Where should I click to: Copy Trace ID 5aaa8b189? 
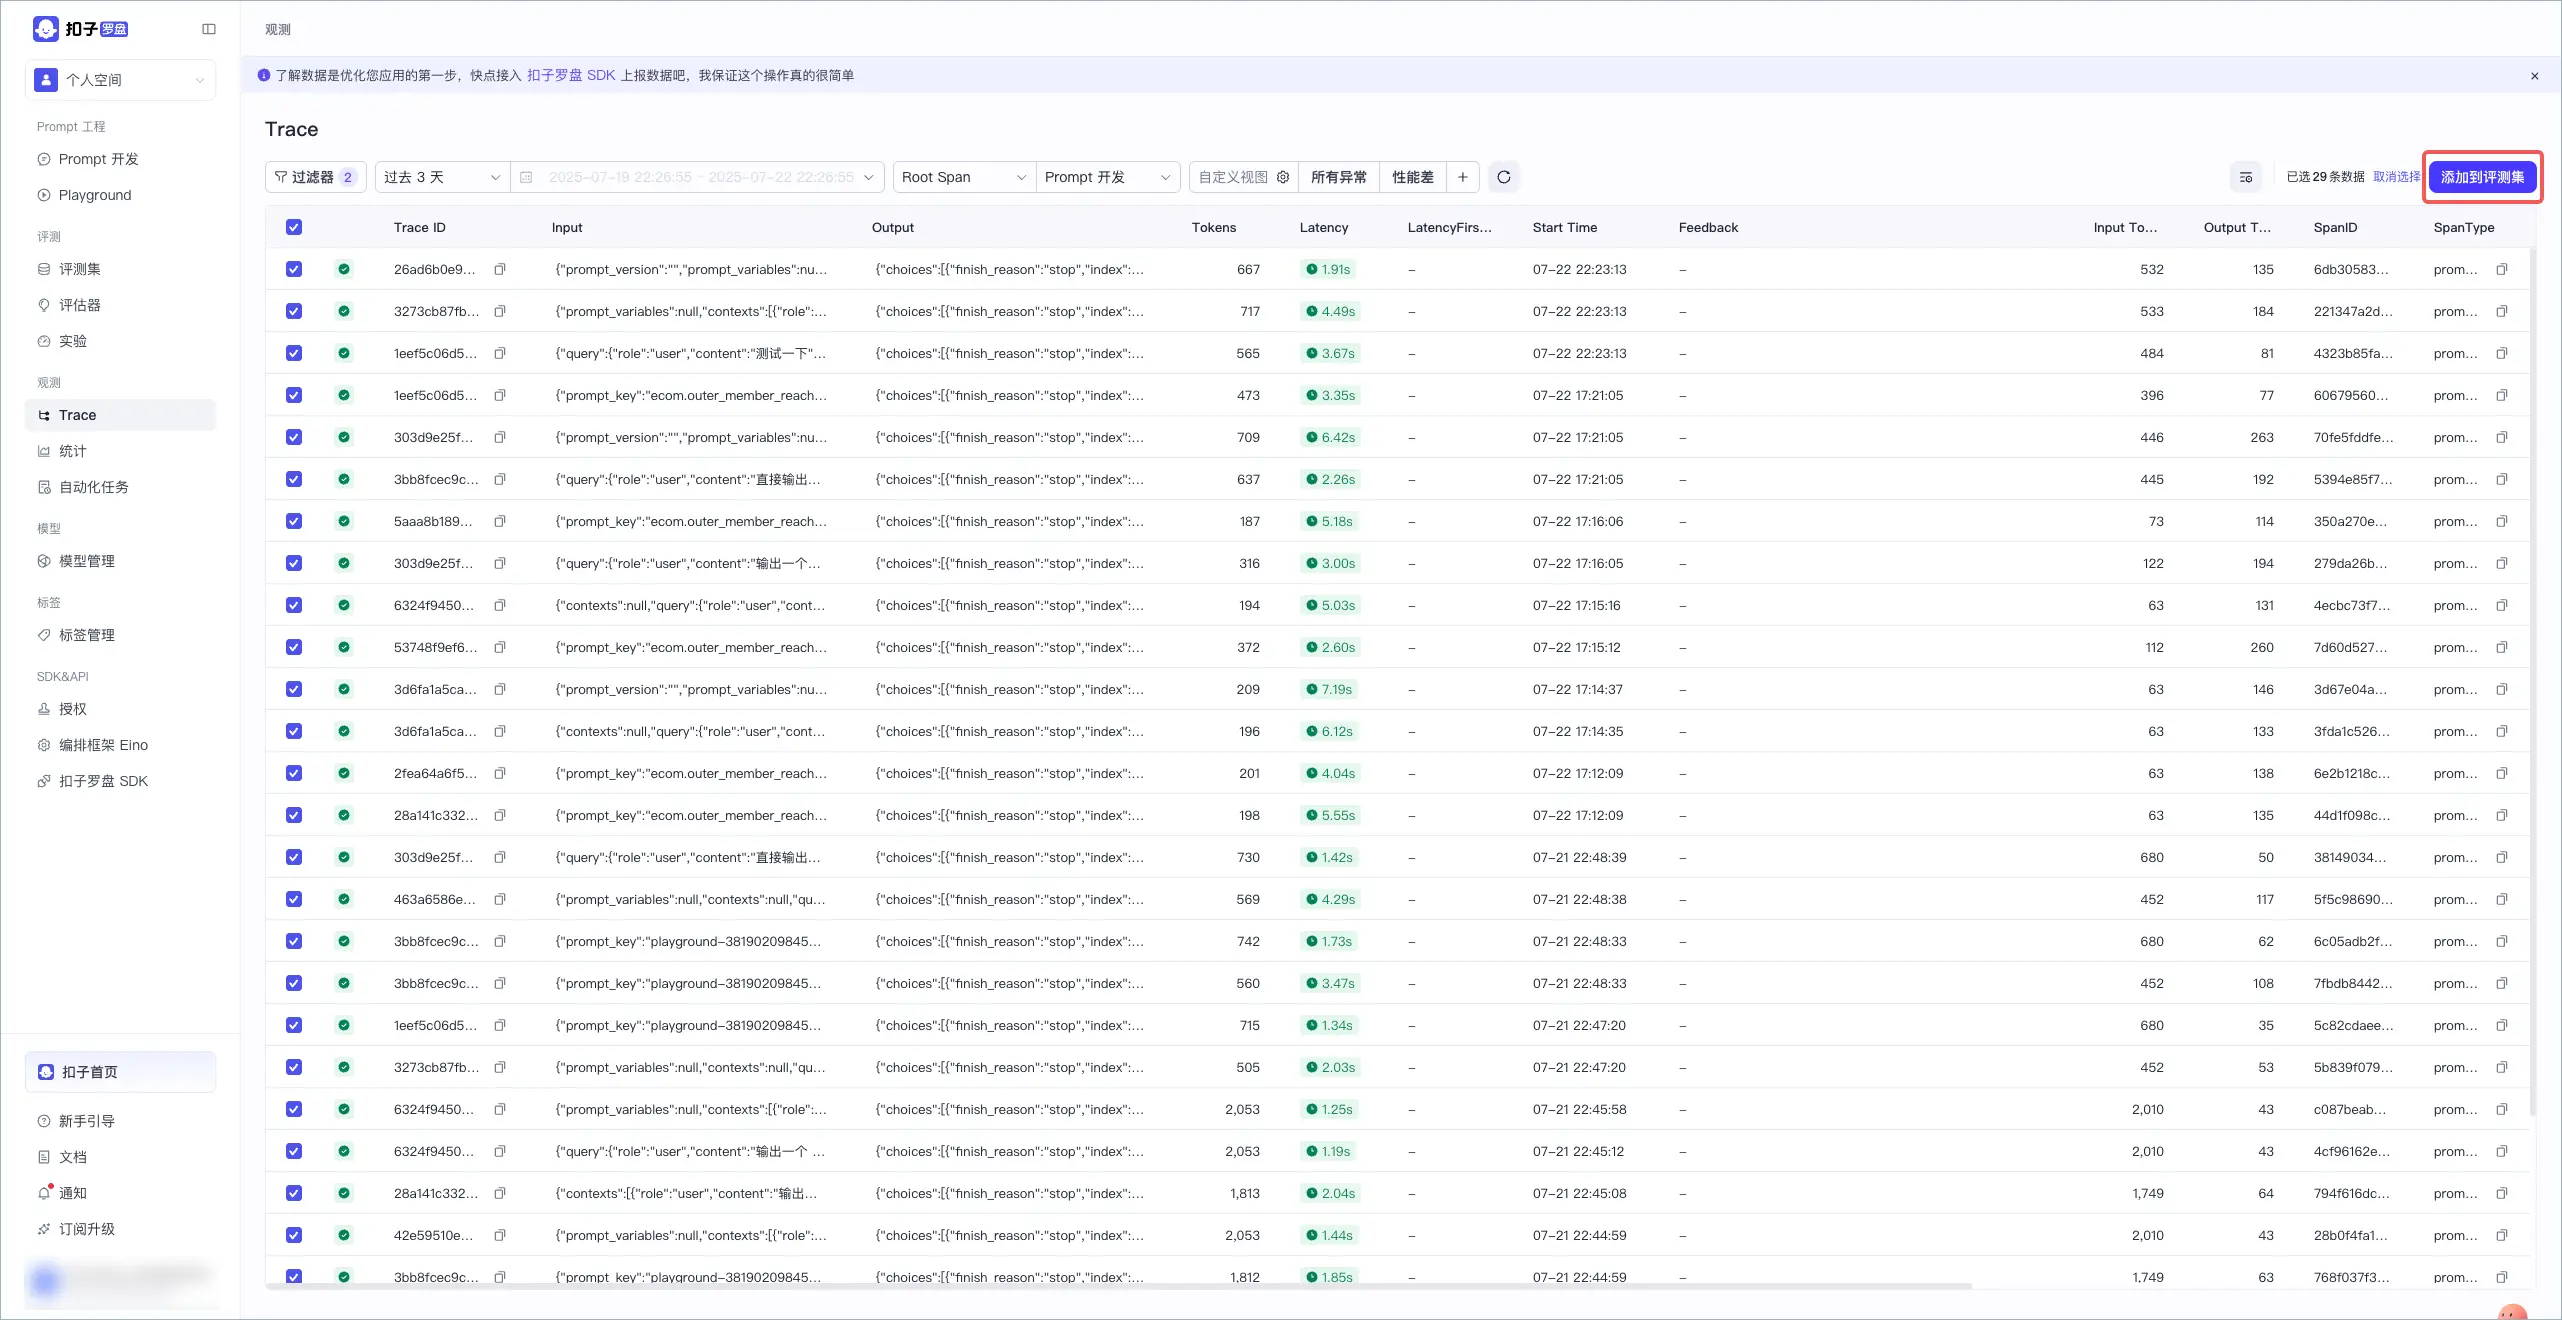pos(500,521)
